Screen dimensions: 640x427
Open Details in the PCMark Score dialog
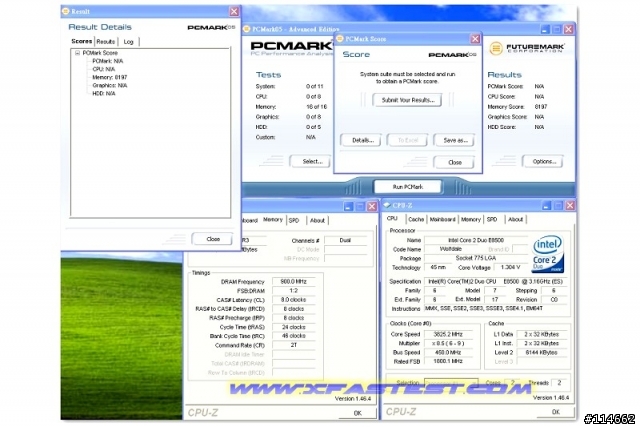tap(361, 140)
